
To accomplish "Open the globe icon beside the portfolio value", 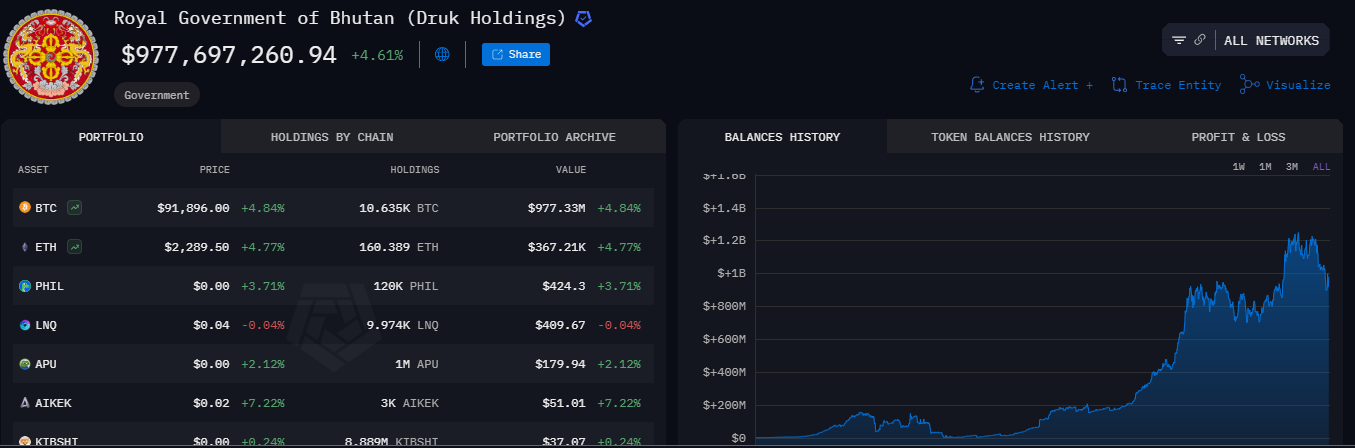I will pyautogui.click(x=442, y=55).
